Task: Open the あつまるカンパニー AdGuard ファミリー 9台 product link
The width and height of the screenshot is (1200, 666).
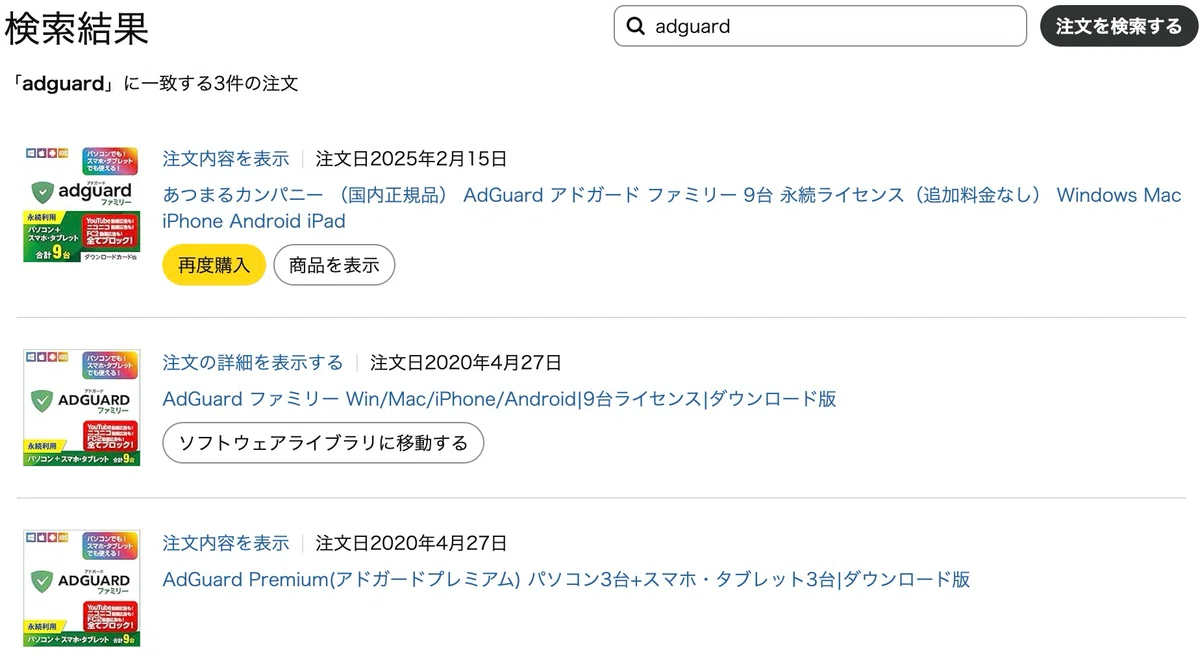Action: (672, 208)
